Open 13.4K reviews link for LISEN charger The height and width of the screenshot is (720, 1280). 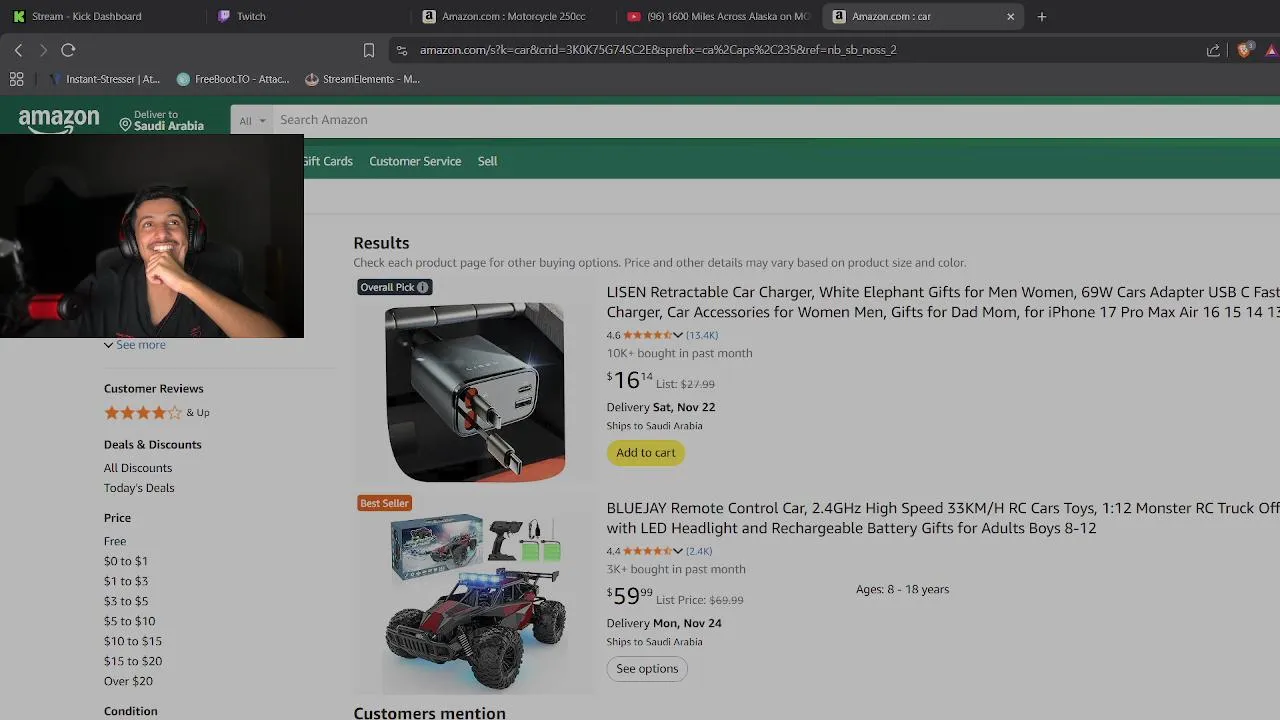(702, 335)
